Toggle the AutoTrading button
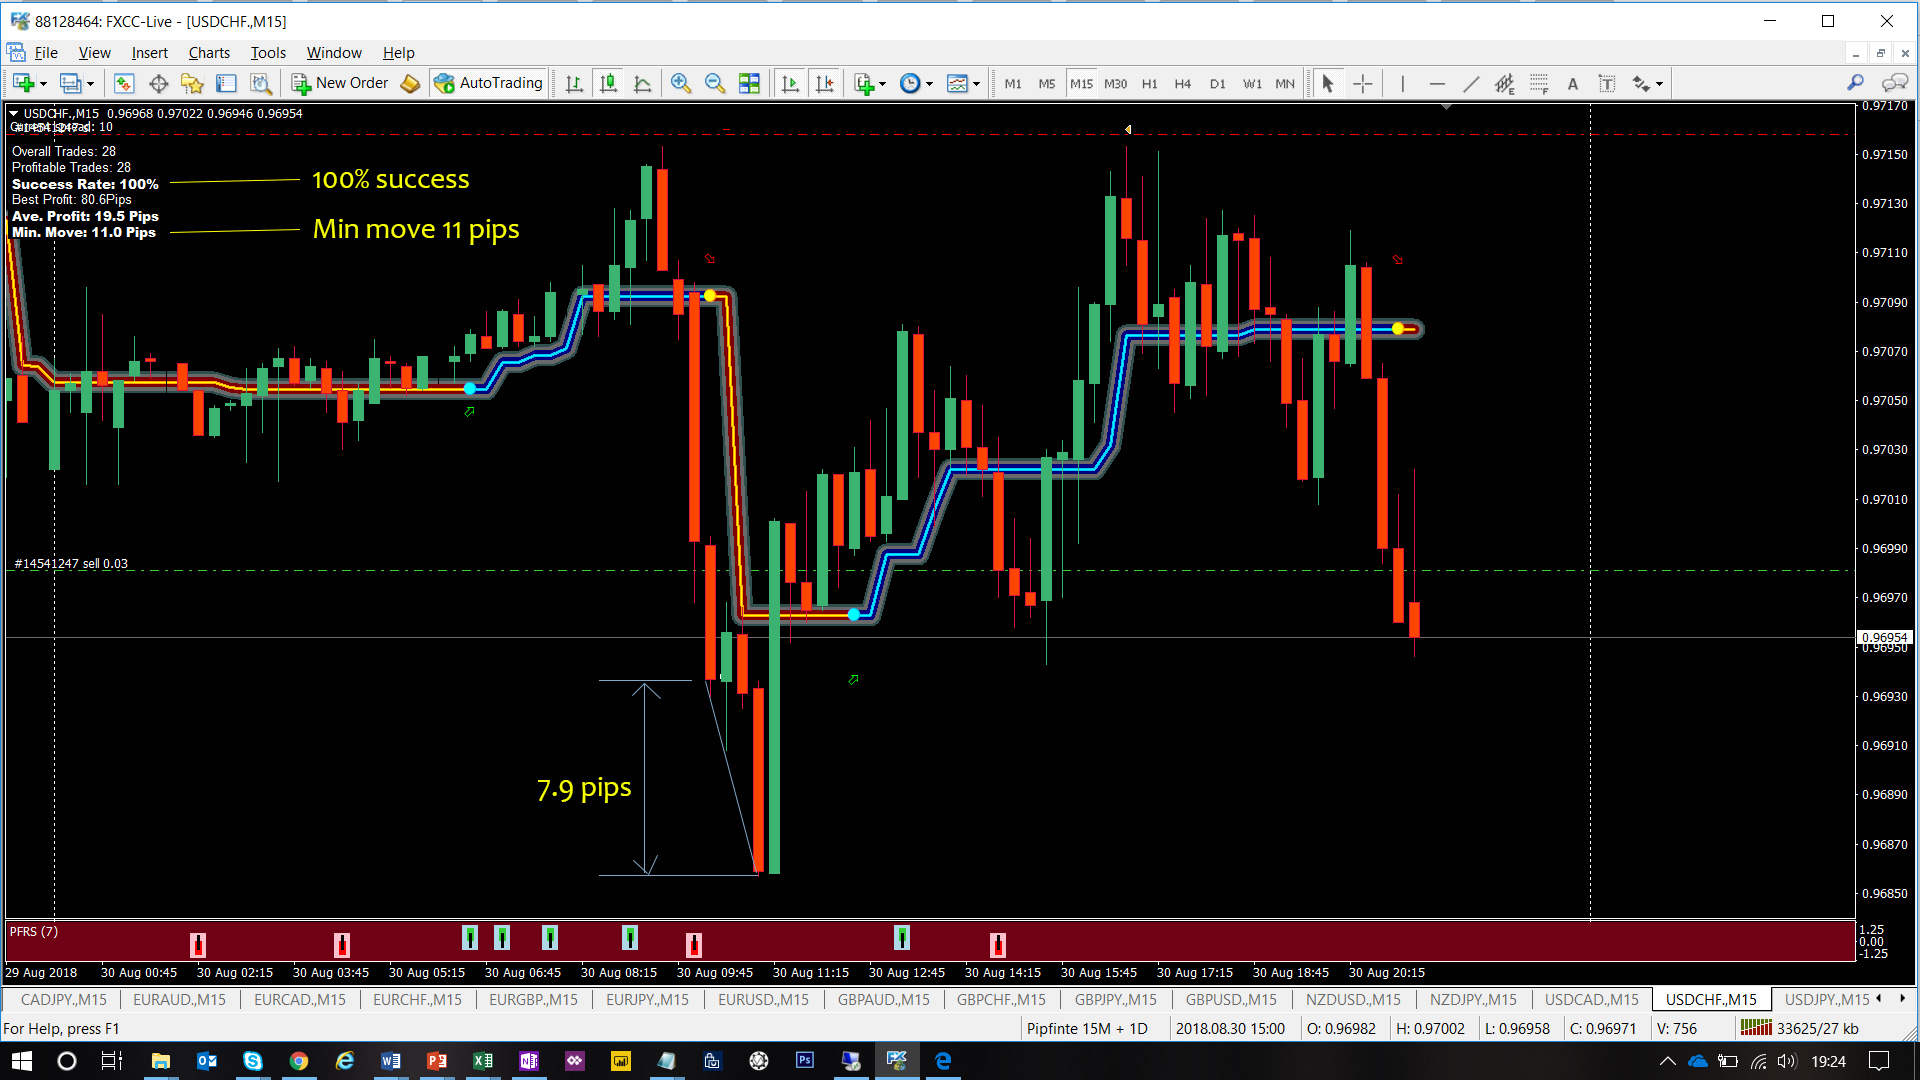The width and height of the screenshot is (1920, 1080). click(489, 84)
